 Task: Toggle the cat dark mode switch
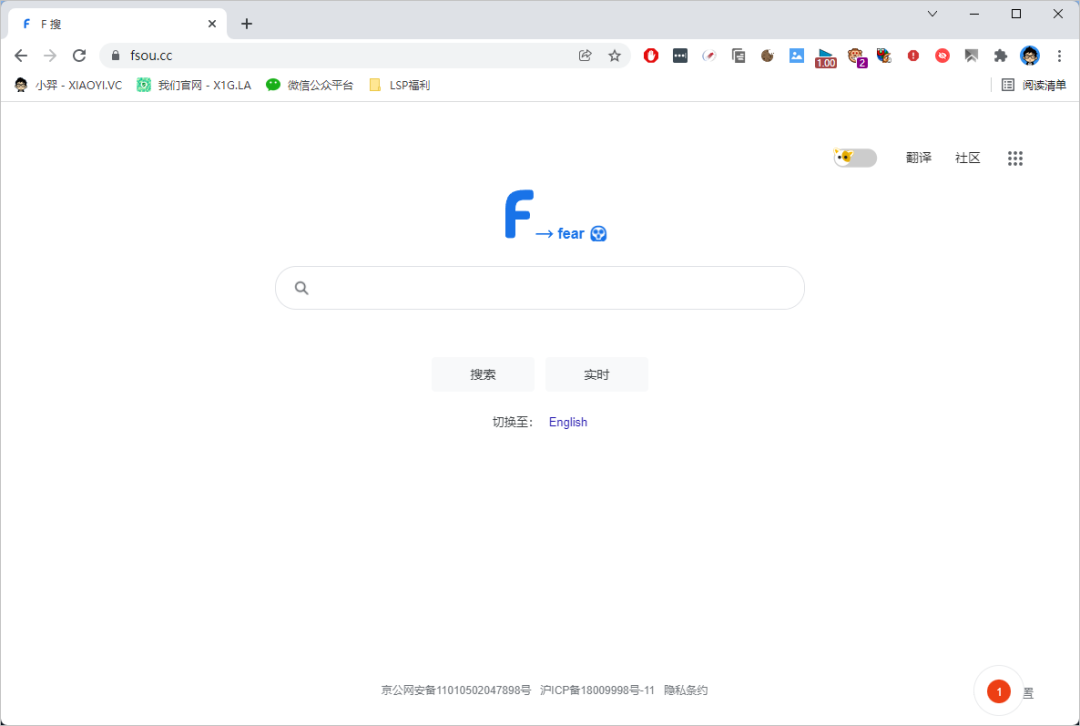[855, 158]
